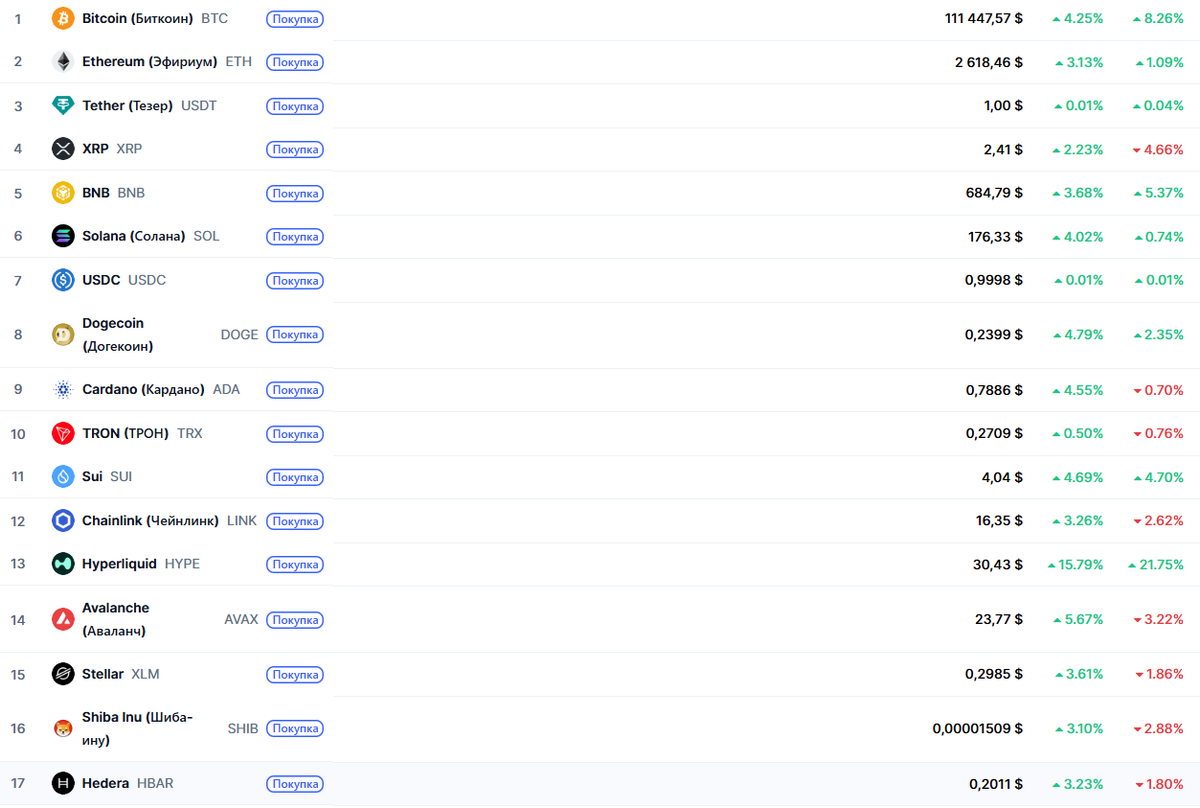The height and width of the screenshot is (808, 1200).
Task: Open the Stellar coin name link
Action: [x=103, y=674]
